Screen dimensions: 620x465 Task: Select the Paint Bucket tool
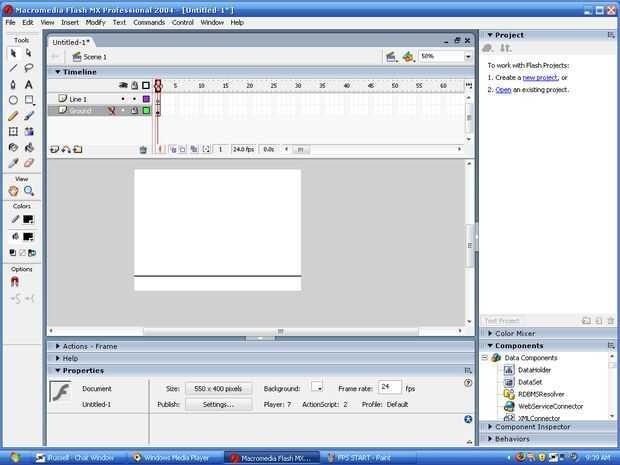pyautogui.click(x=28, y=147)
